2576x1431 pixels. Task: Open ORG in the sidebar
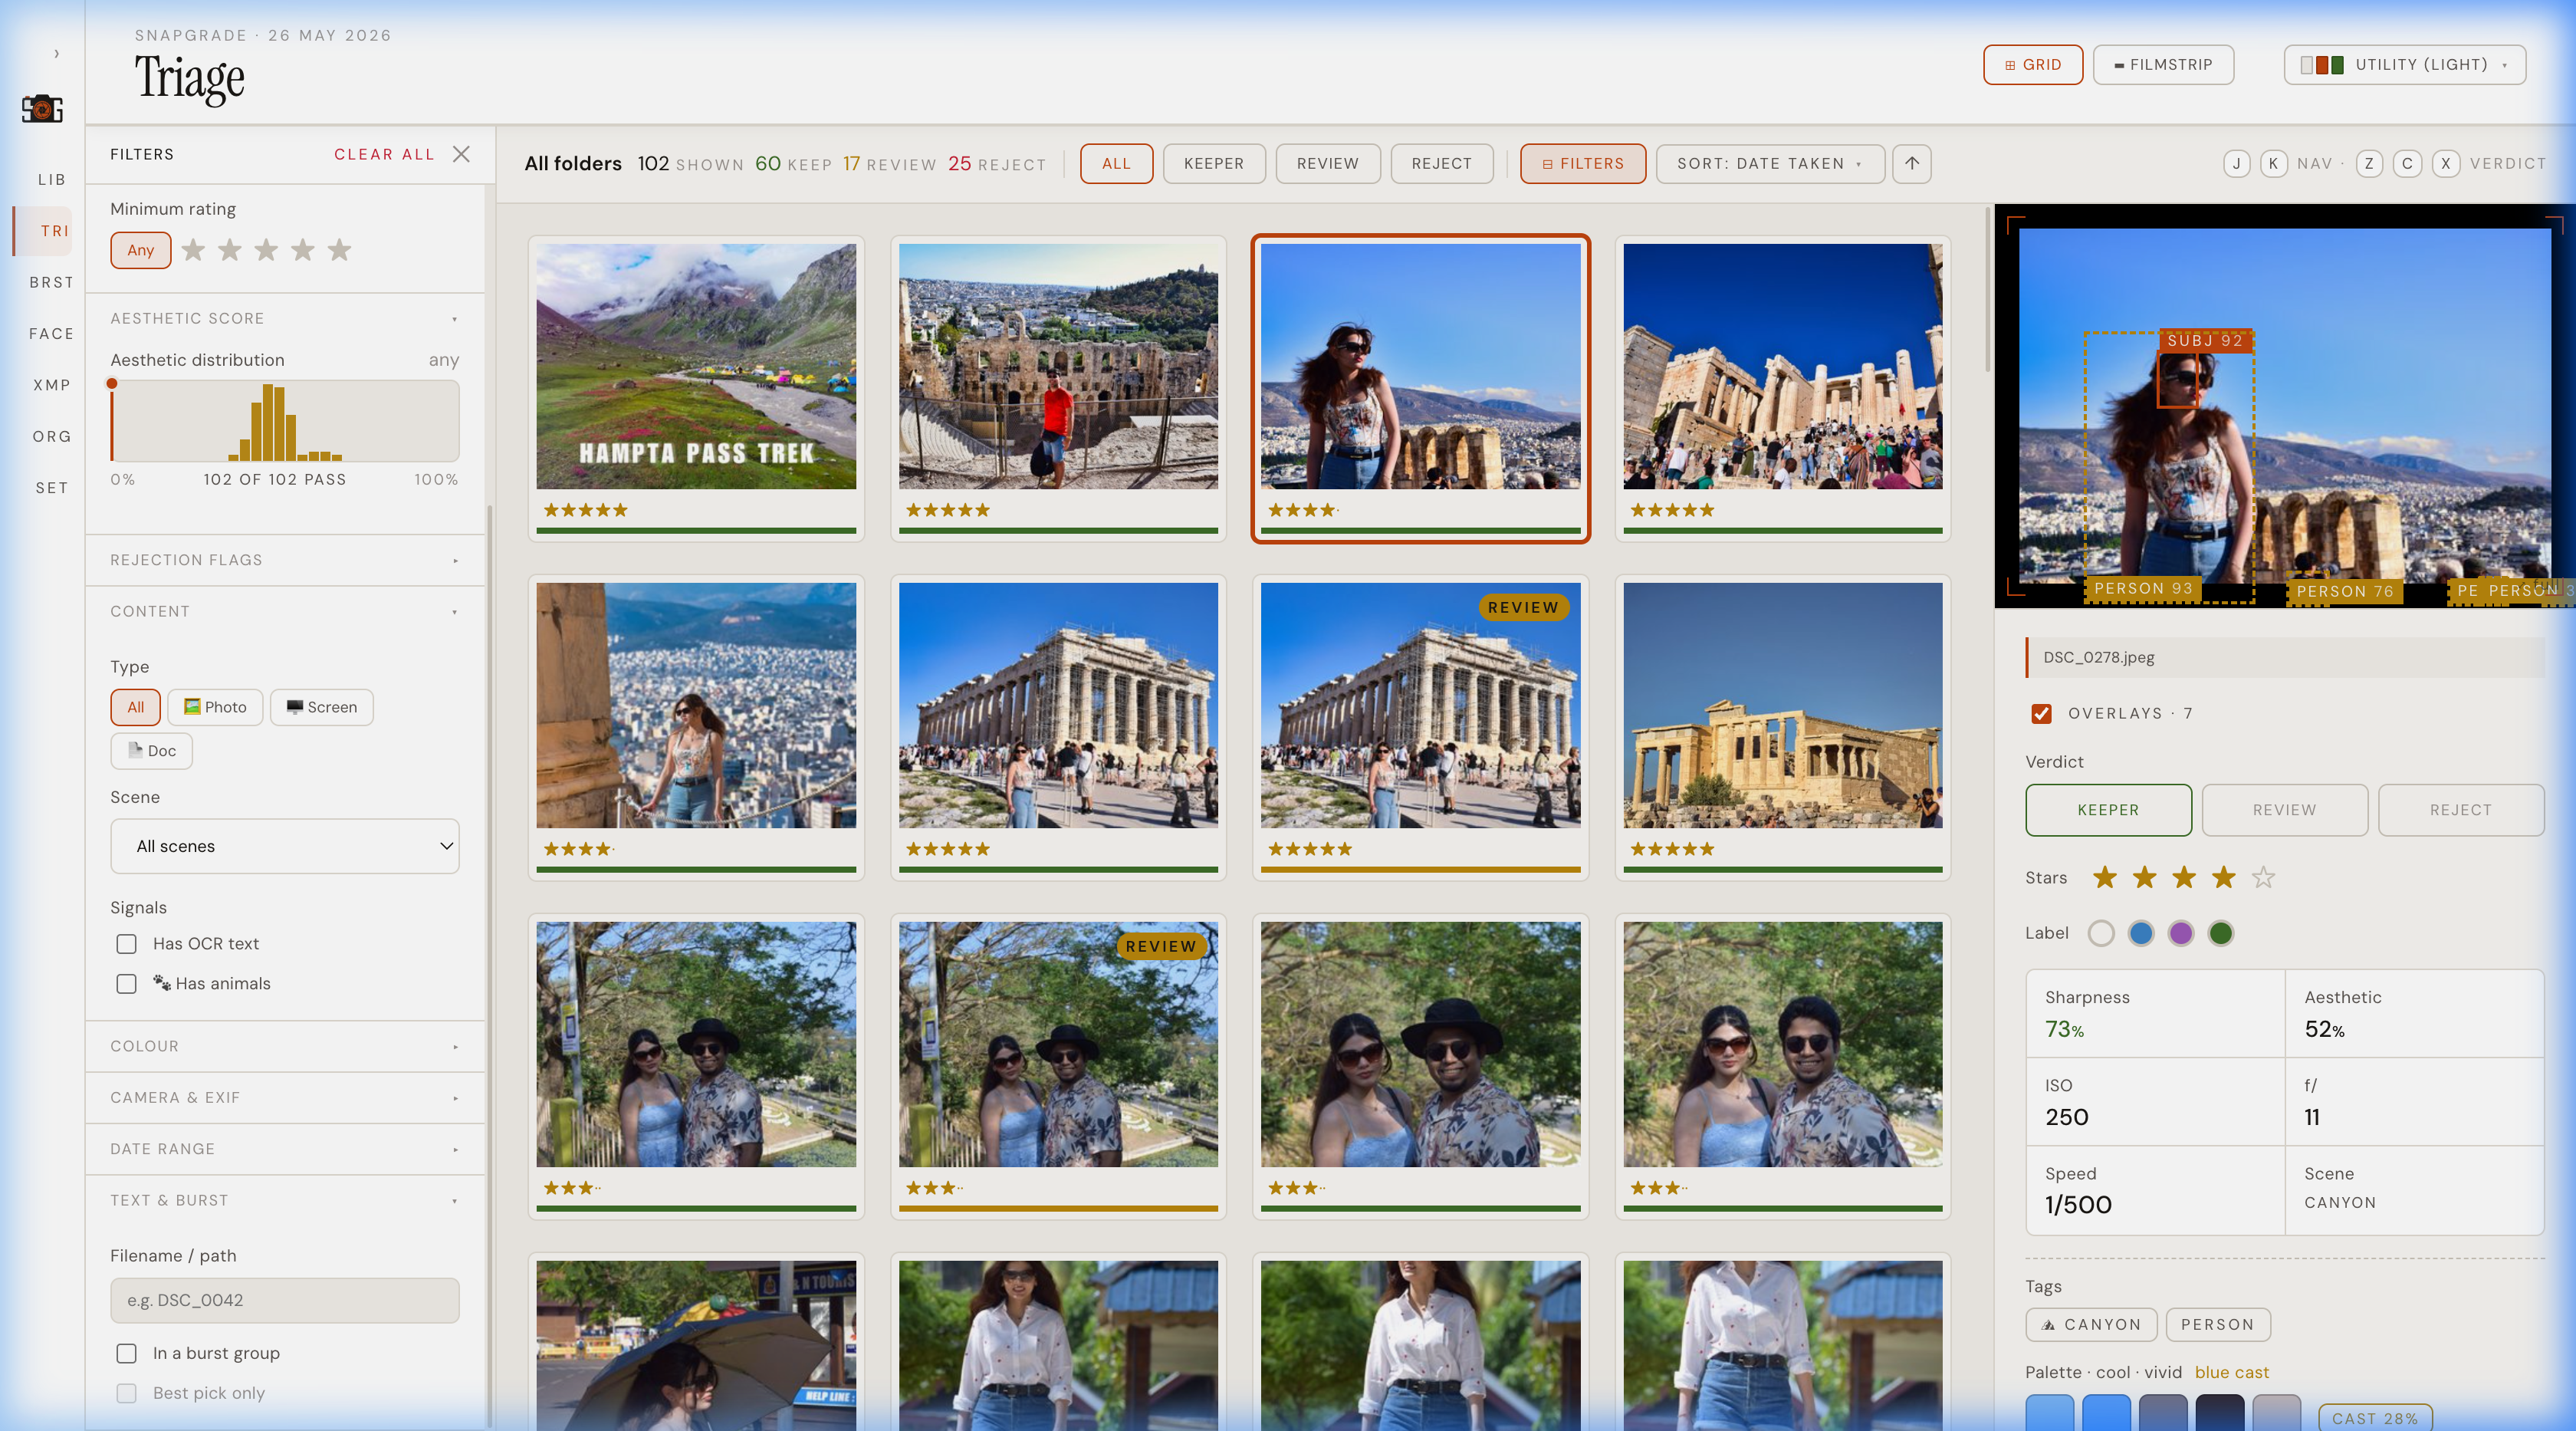52,437
